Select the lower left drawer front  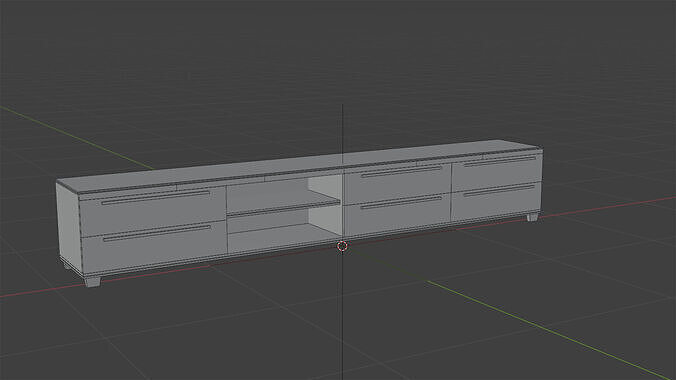coord(155,247)
